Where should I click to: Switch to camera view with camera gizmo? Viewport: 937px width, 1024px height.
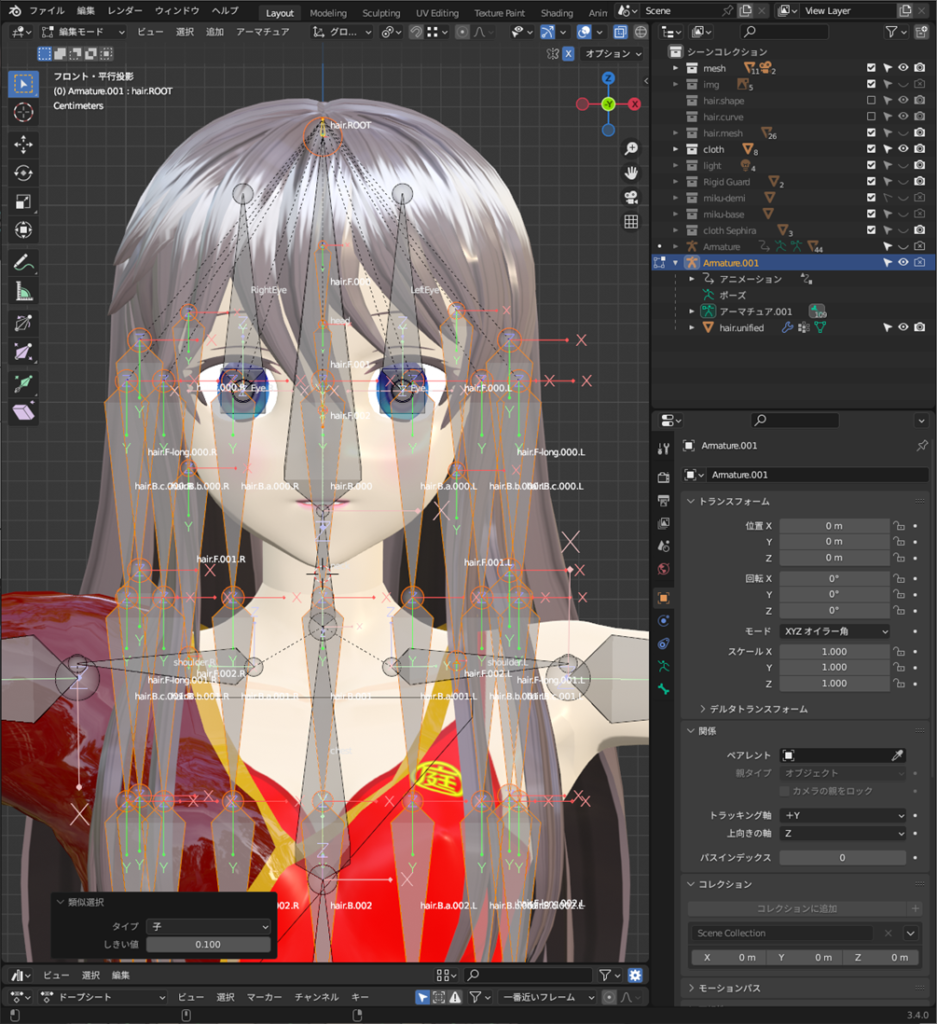point(631,197)
